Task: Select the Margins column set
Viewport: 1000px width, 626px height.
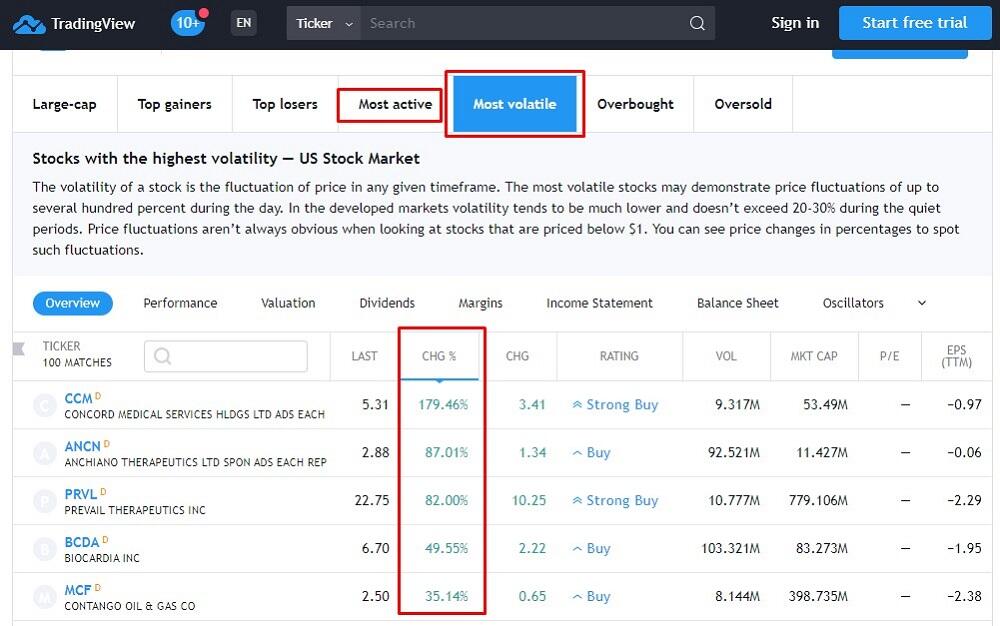Action: [480, 303]
